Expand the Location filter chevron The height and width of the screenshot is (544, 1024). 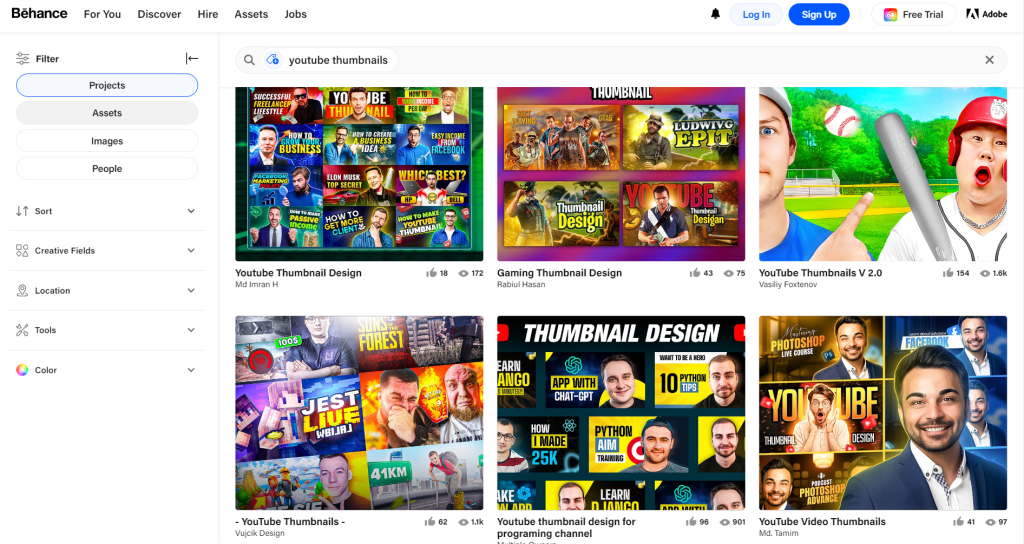(x=191, y=291)
